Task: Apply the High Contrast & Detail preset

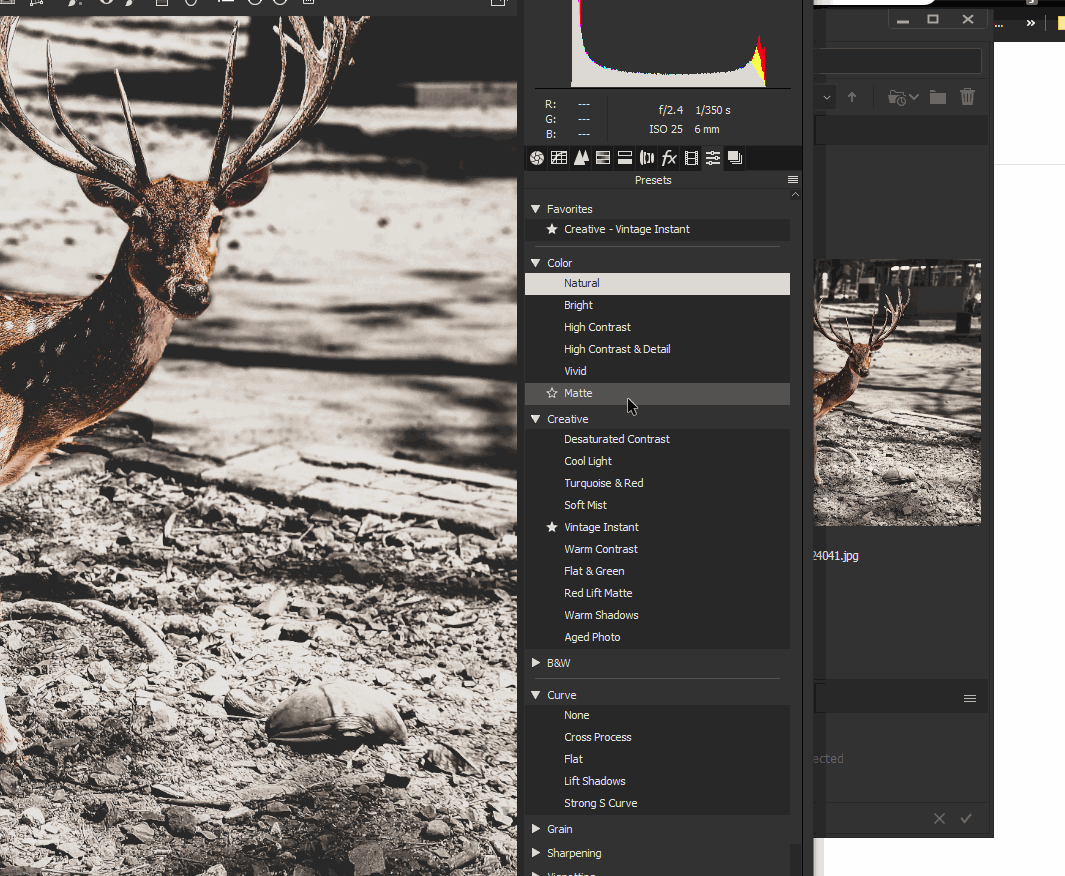Action: 657,349
